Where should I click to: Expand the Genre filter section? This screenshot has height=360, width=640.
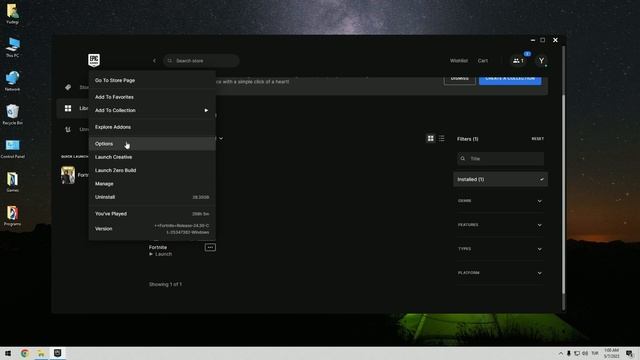point(500,201)
